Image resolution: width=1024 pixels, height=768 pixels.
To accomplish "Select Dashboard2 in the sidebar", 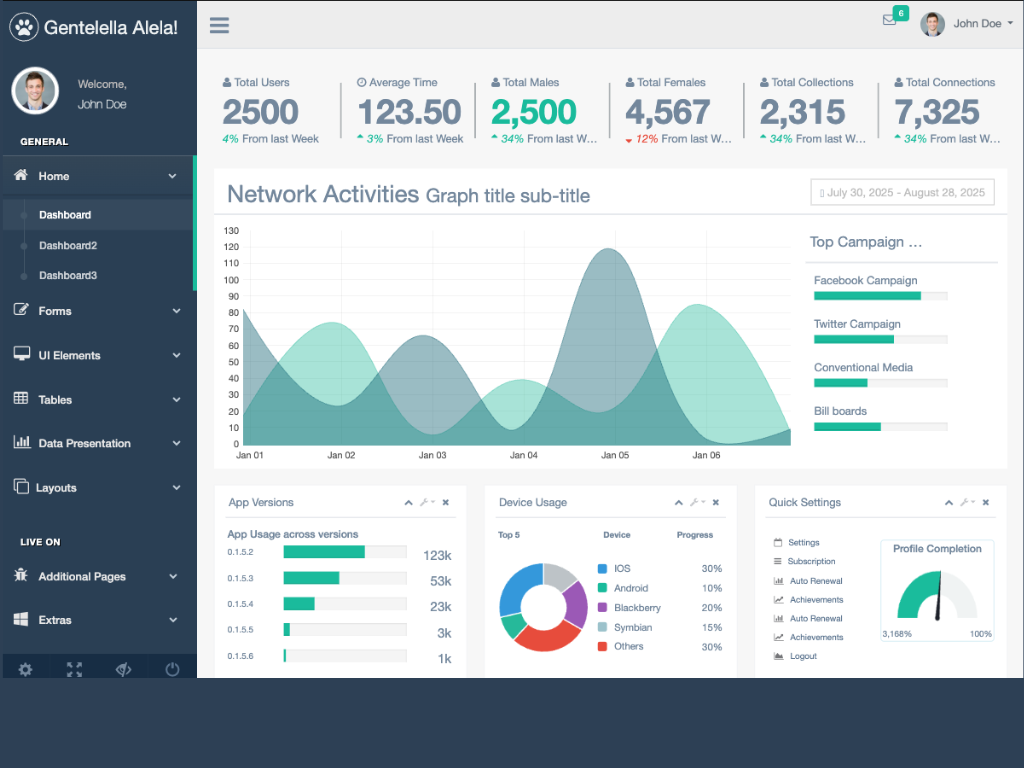I will click(x=68, y=245).
